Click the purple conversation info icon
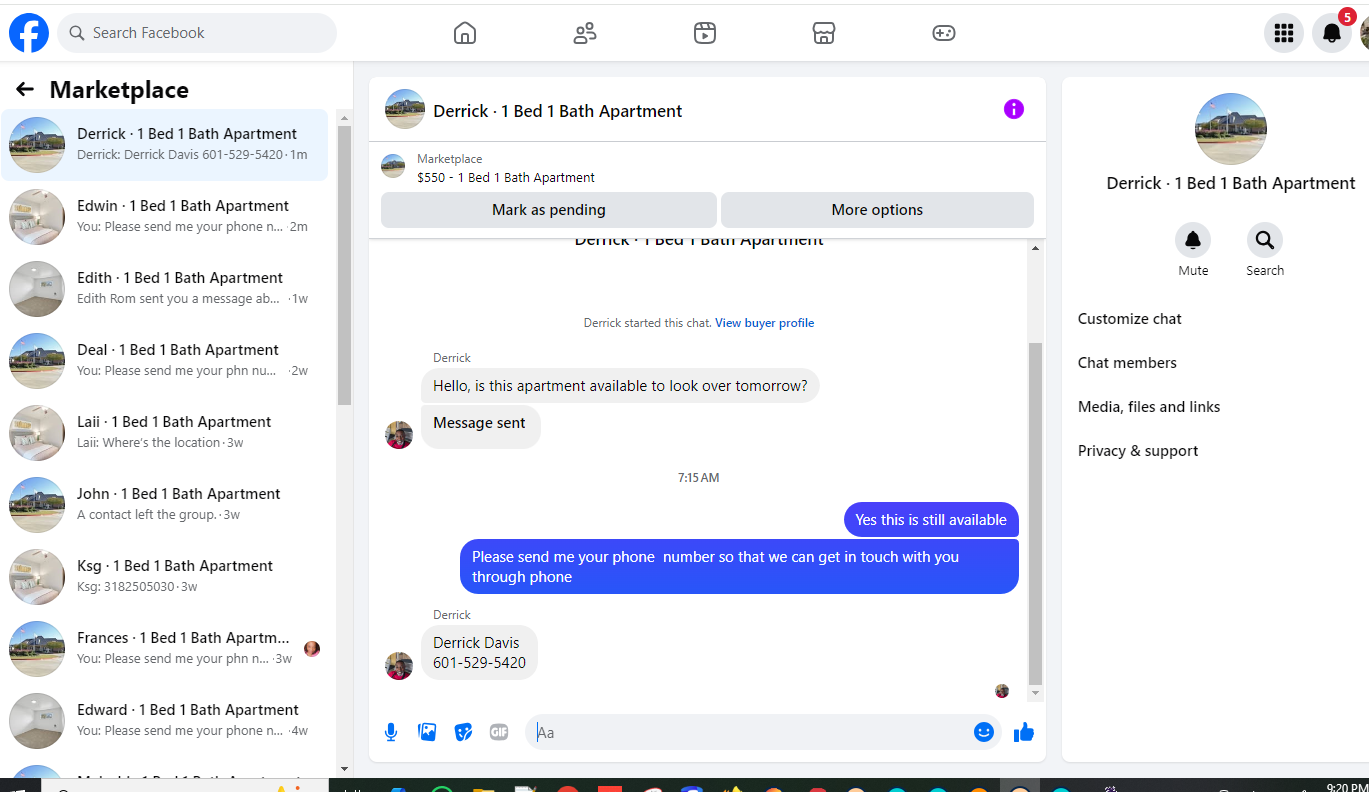Image resolution: width=1369 pixels, height=792 pixels. [x=1014, y=109]
